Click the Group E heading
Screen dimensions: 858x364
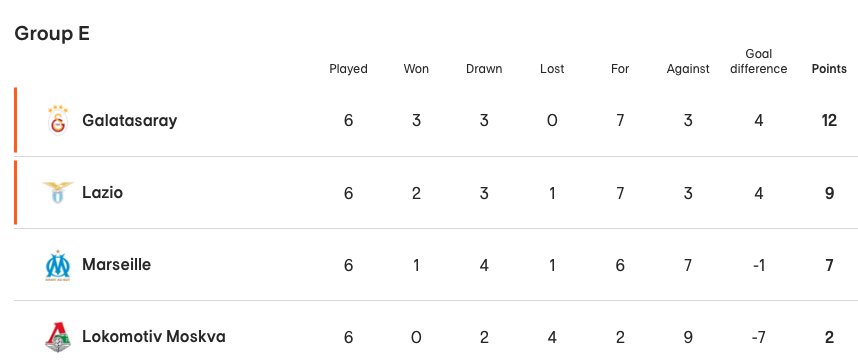pos(52,34)
